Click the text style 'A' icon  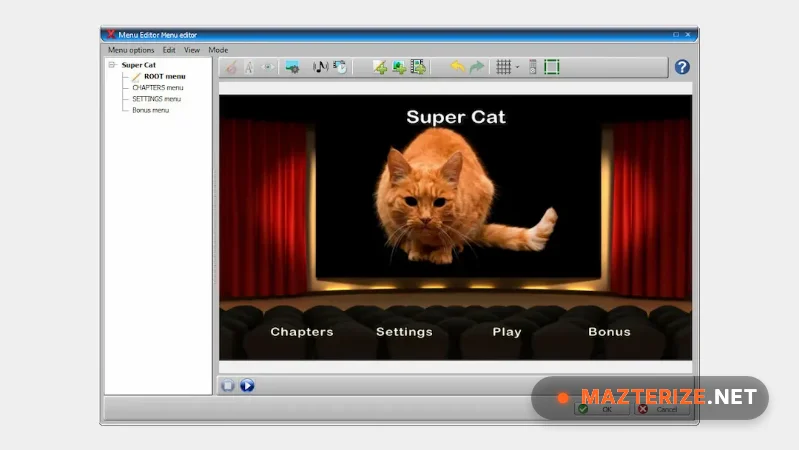tap(249, 67)
